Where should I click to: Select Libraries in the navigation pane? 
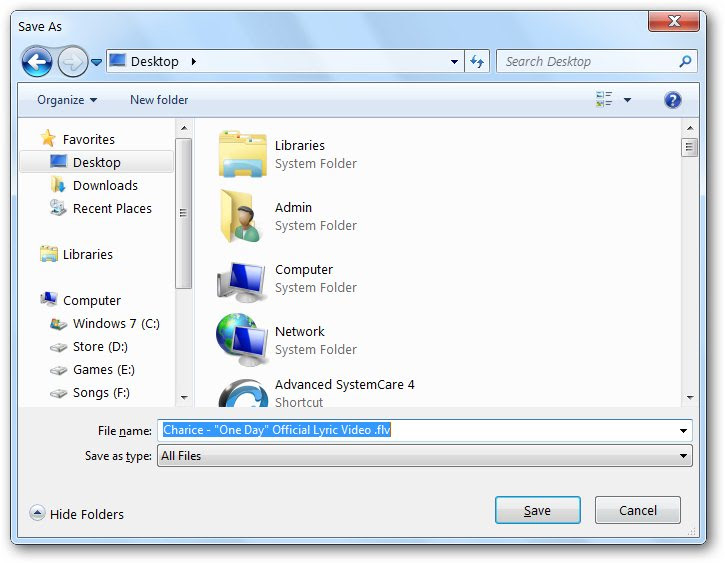point(88,254)
